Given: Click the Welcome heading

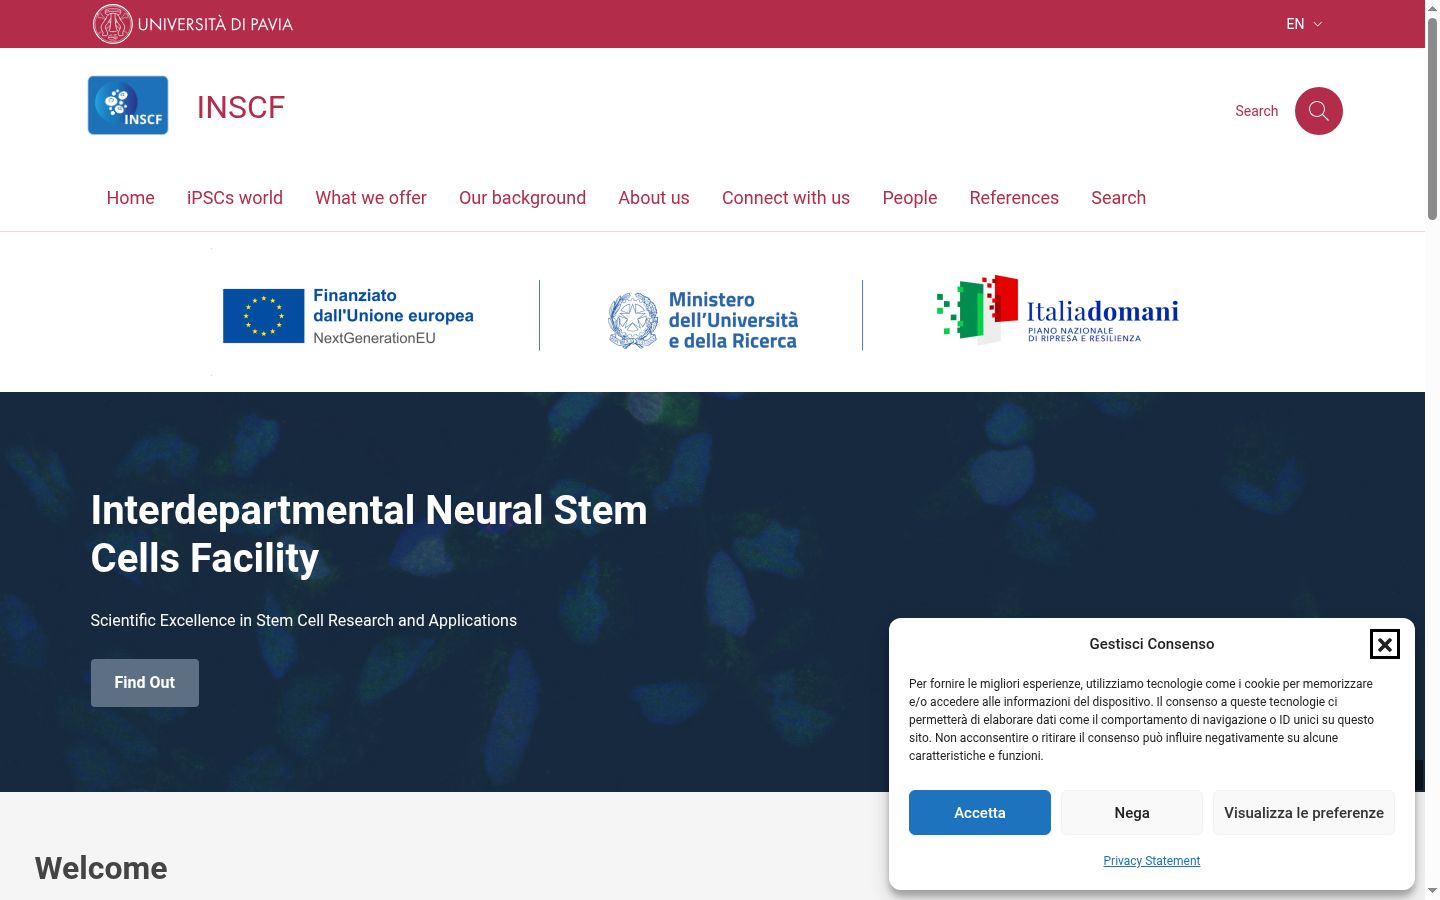Looking at the screenshot, I should [101, 868].
